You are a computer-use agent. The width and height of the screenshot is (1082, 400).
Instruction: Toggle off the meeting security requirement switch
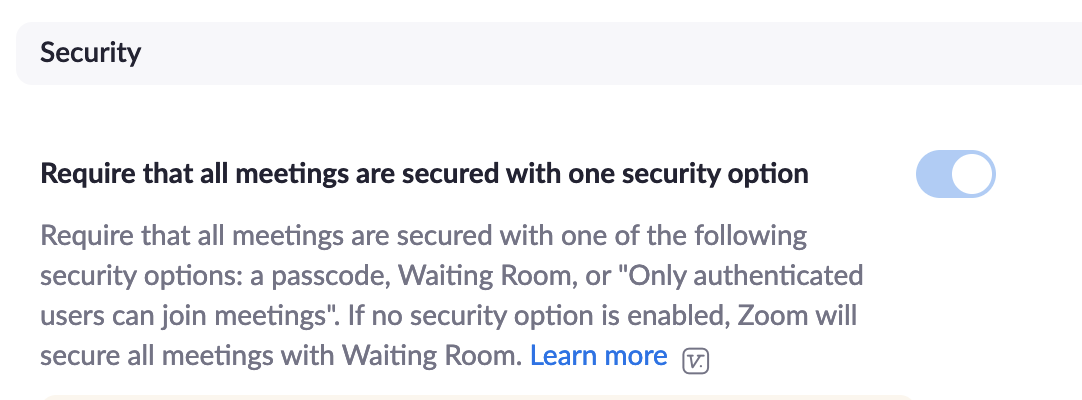pyautogui.click(x=955, y=174)
